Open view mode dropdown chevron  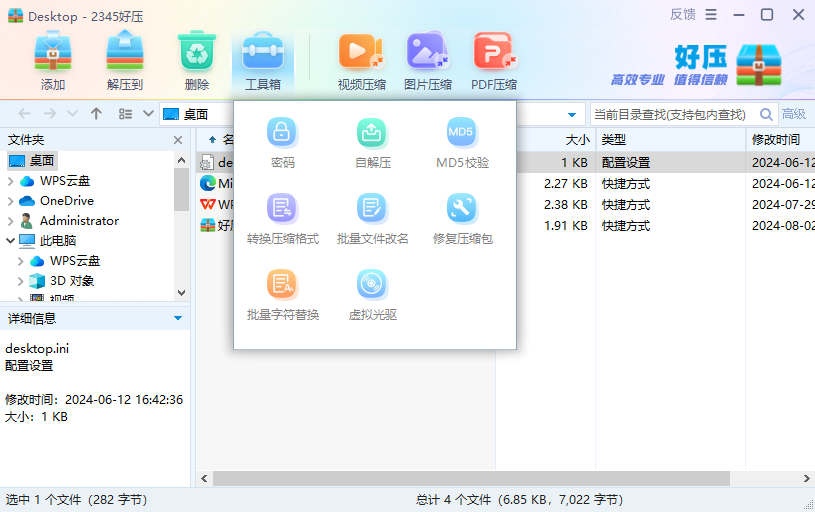pos(148,114)
